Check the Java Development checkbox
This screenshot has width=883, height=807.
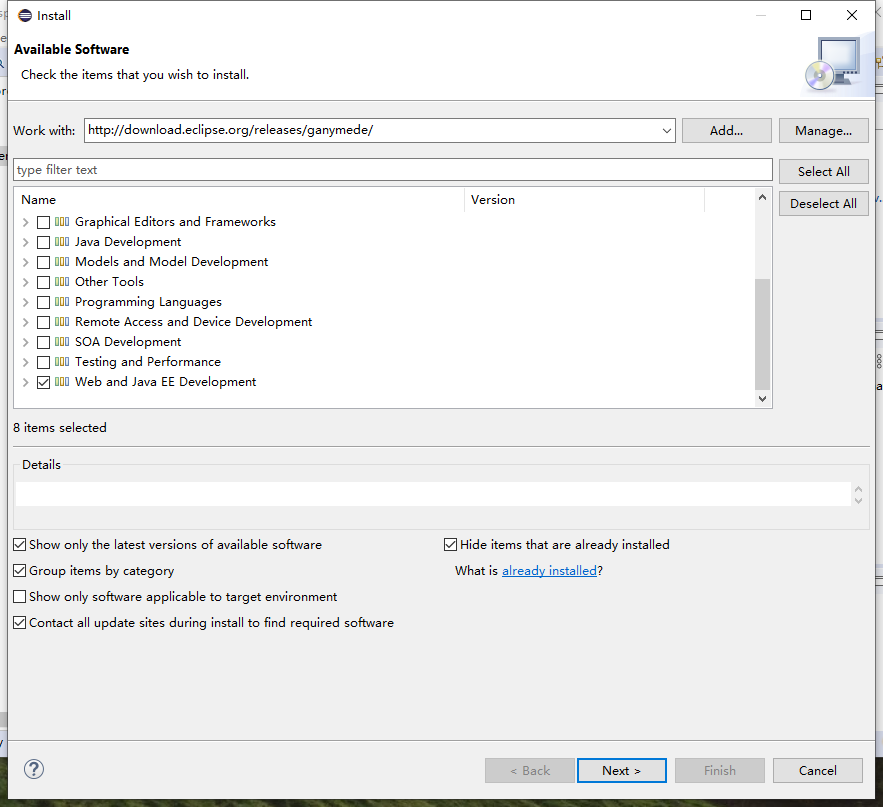pos(43,243)
